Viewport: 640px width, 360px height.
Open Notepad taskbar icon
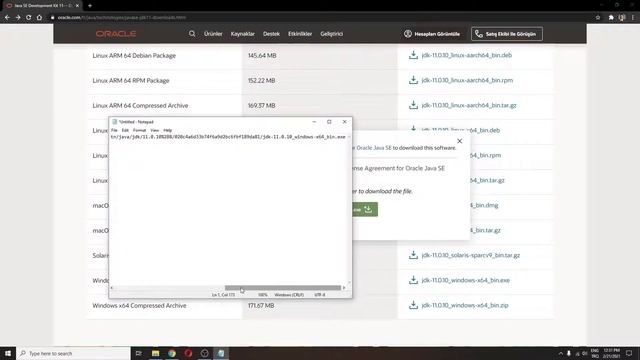coord(221,353)
